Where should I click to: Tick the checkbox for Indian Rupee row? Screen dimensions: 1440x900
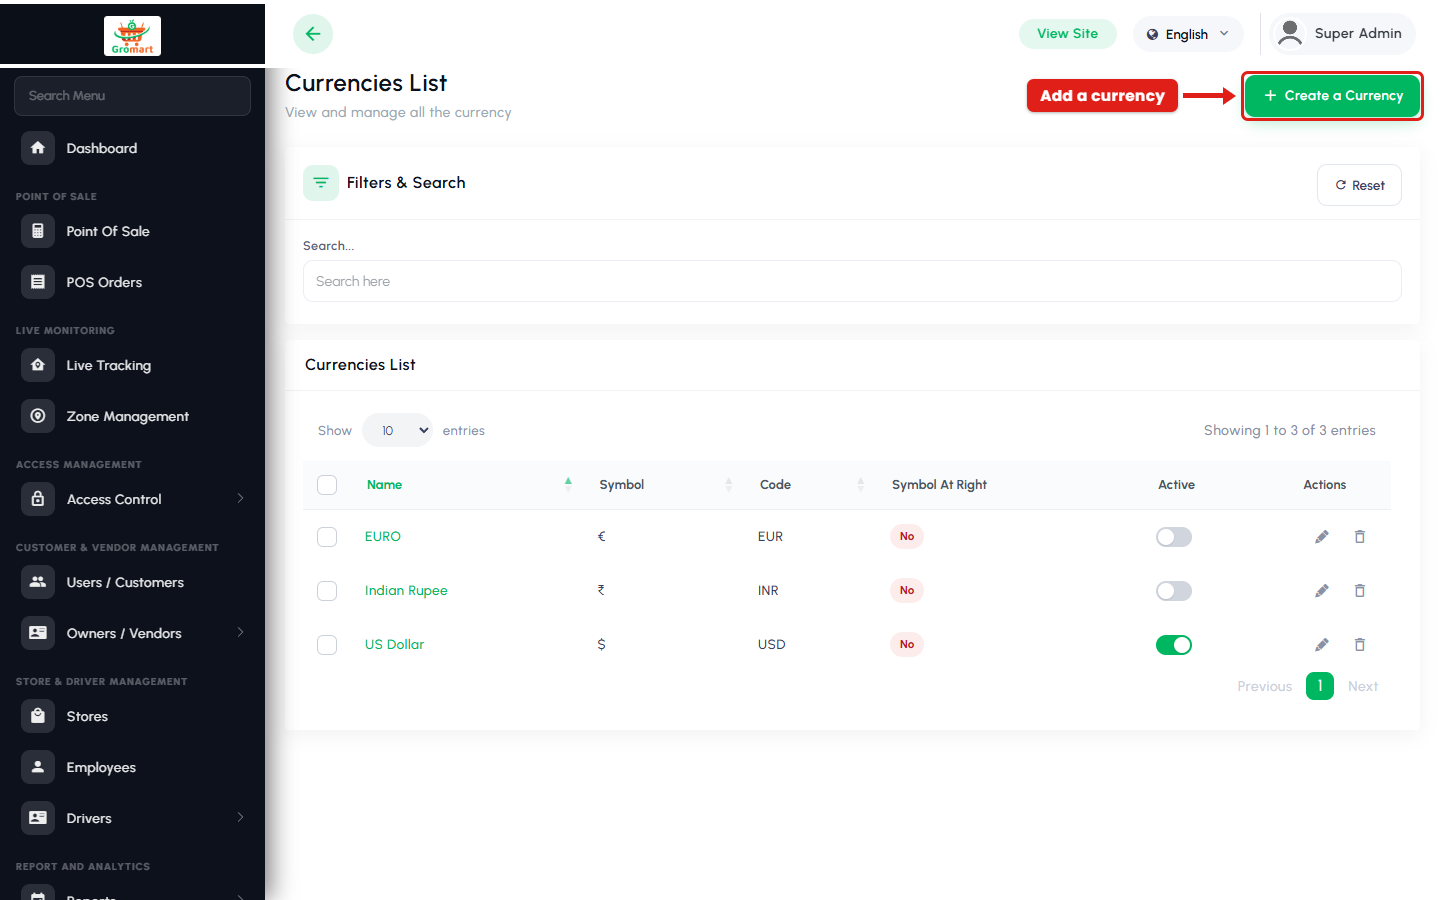coord(327,591)
